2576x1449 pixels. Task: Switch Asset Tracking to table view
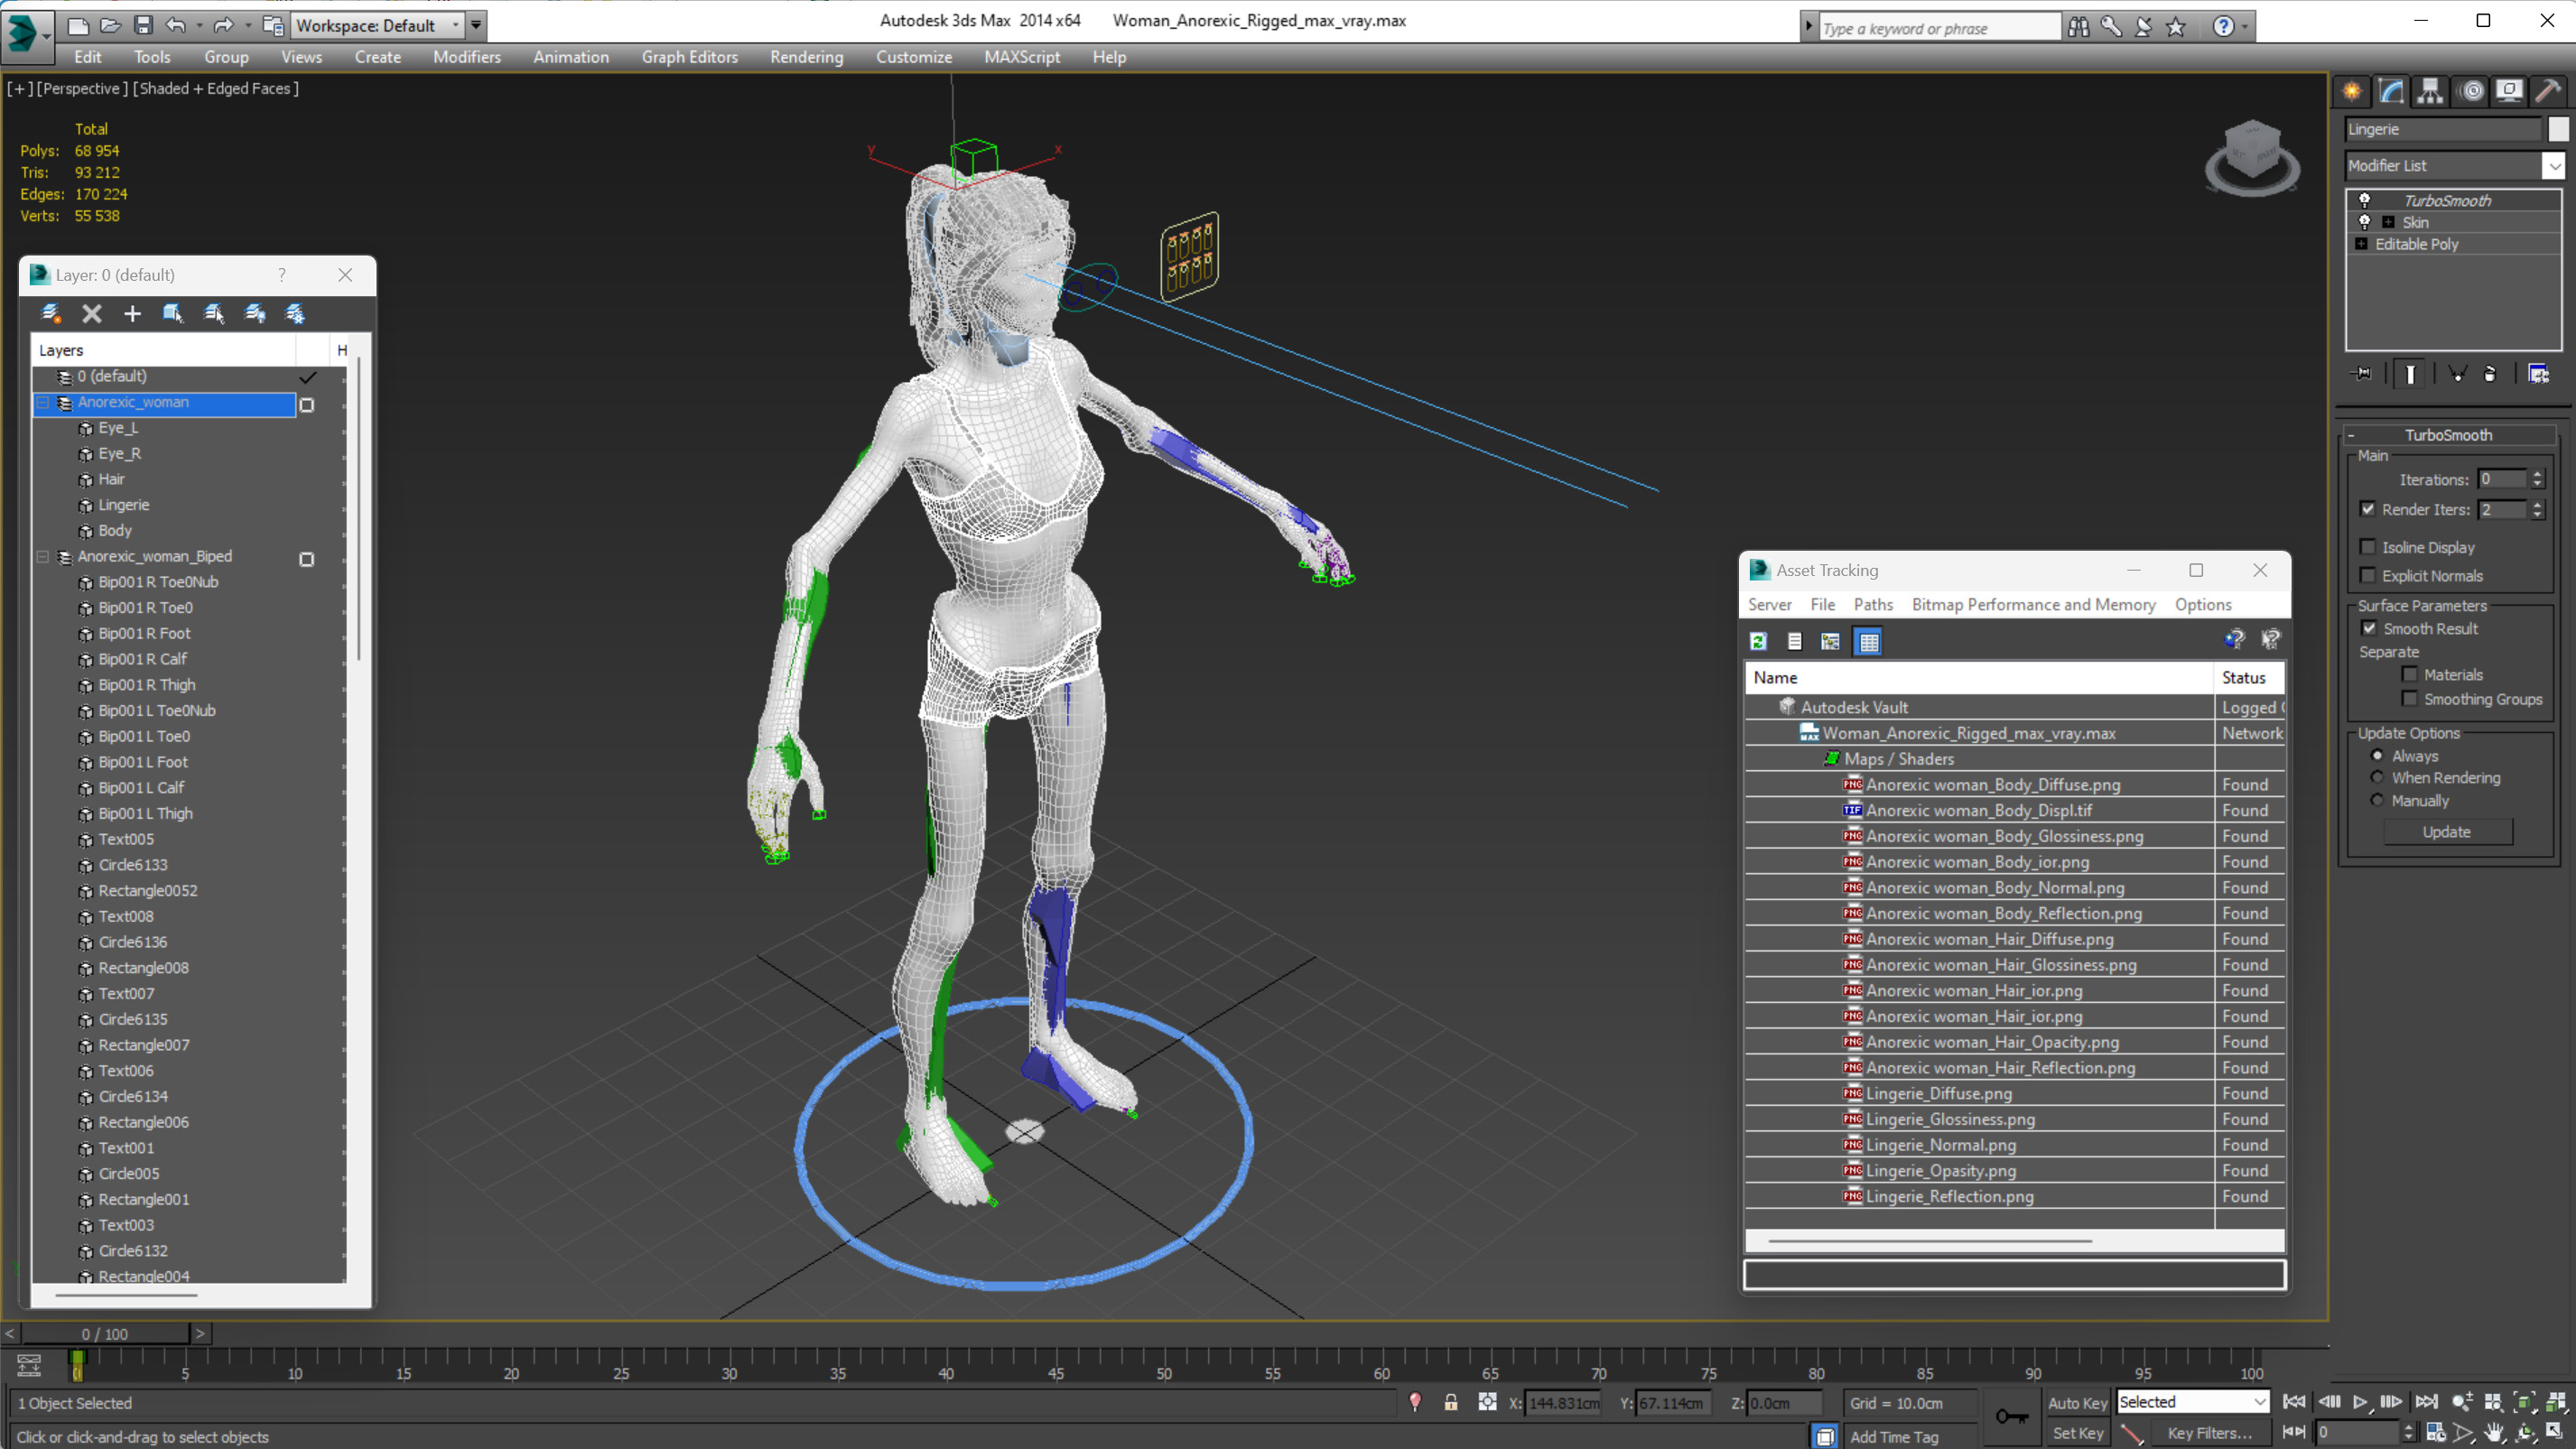[1868, 642]
